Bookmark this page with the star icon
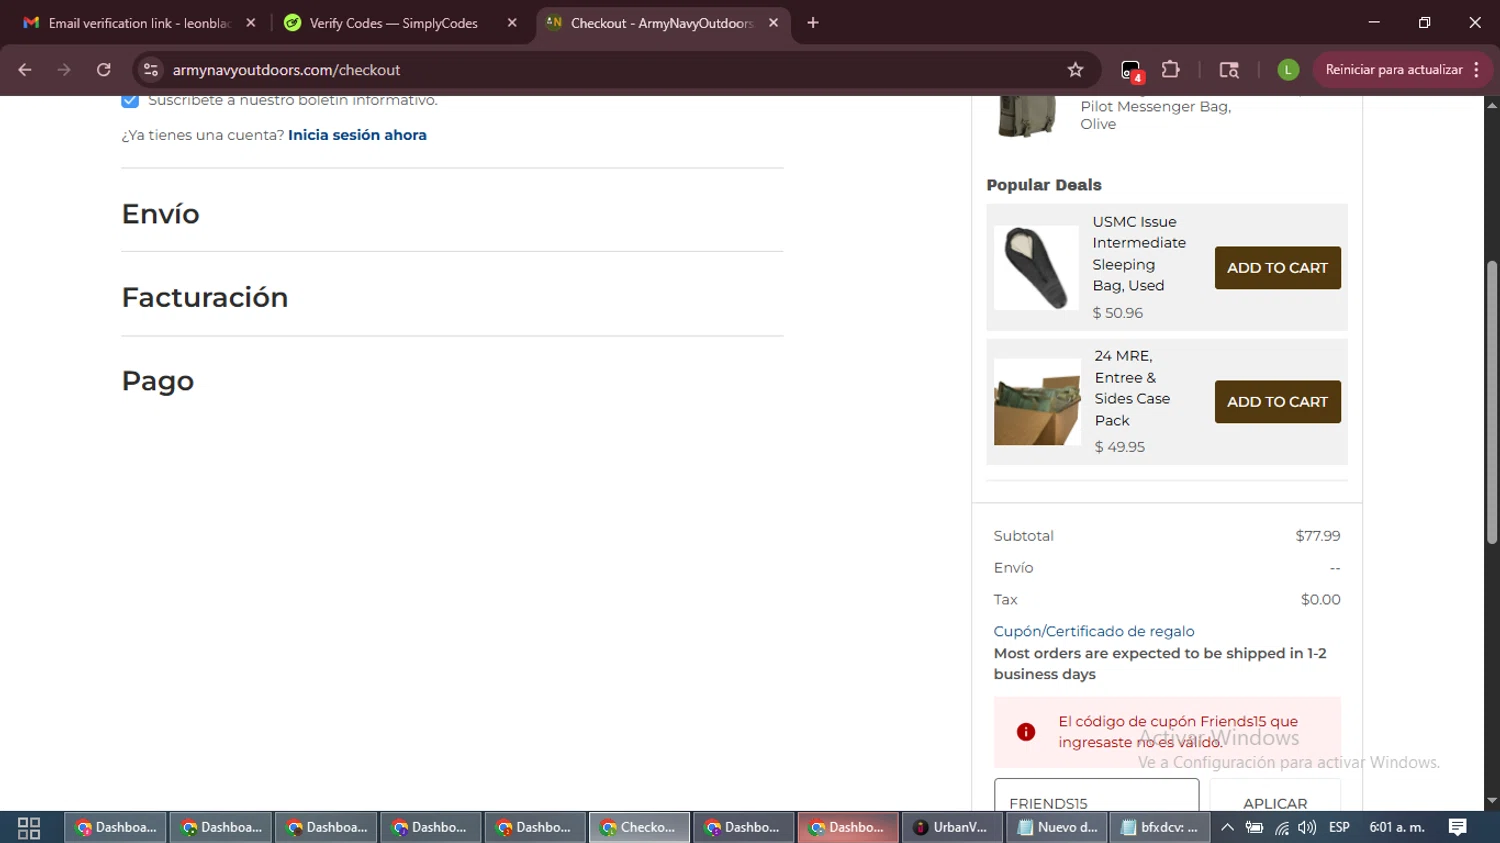Screen dimensions: 1500x843 (x=1075, y=70)
